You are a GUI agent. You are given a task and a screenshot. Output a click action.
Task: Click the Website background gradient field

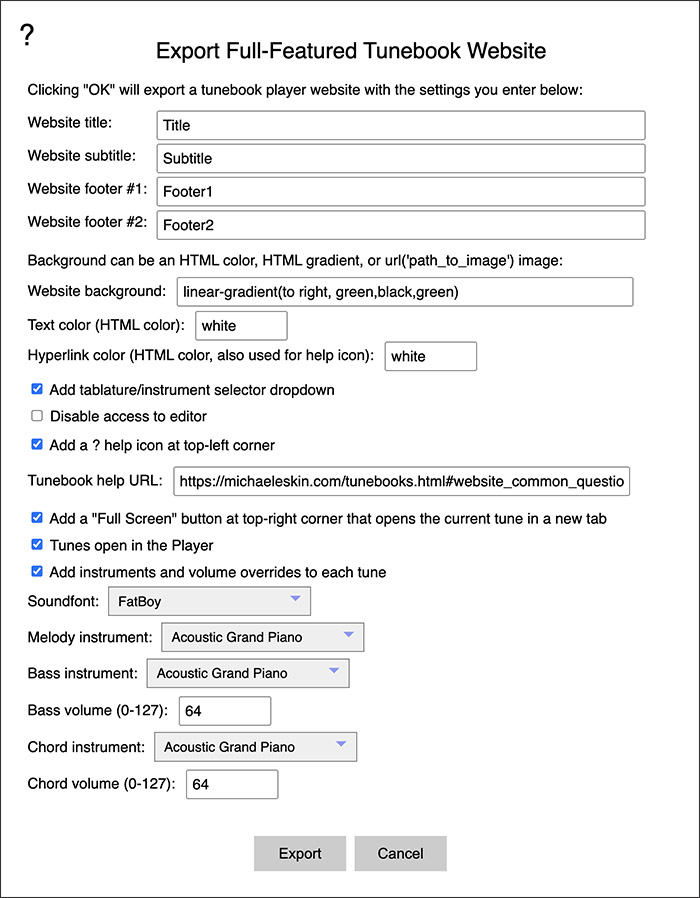405,292
